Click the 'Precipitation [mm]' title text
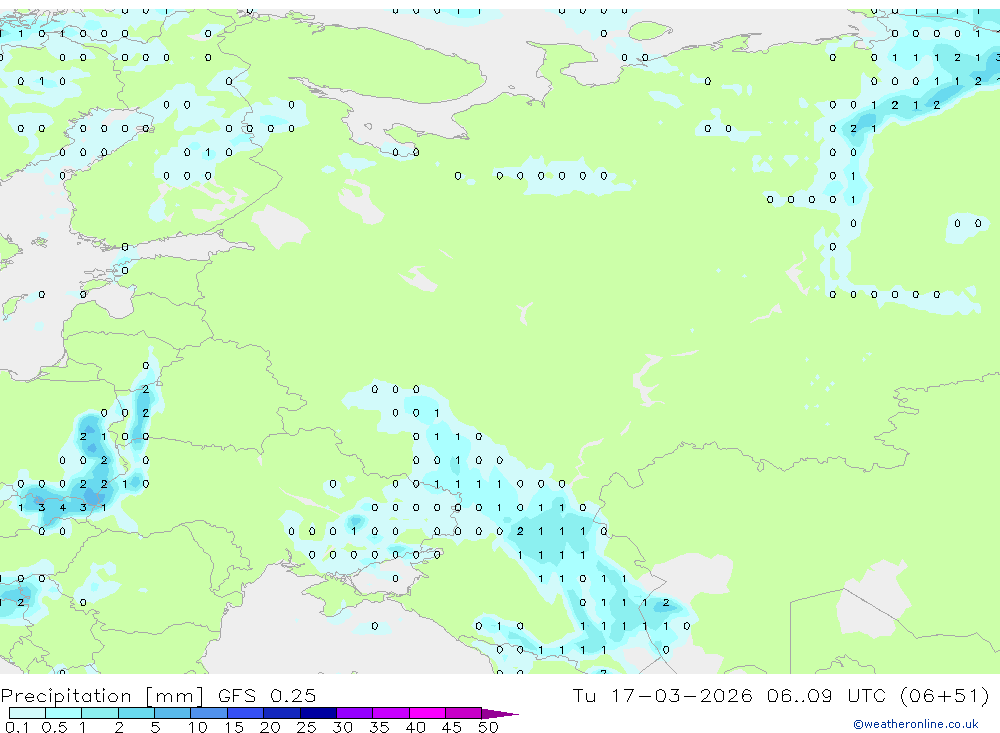The width and height of the screenshot is (1000, 733). [101, 695]
